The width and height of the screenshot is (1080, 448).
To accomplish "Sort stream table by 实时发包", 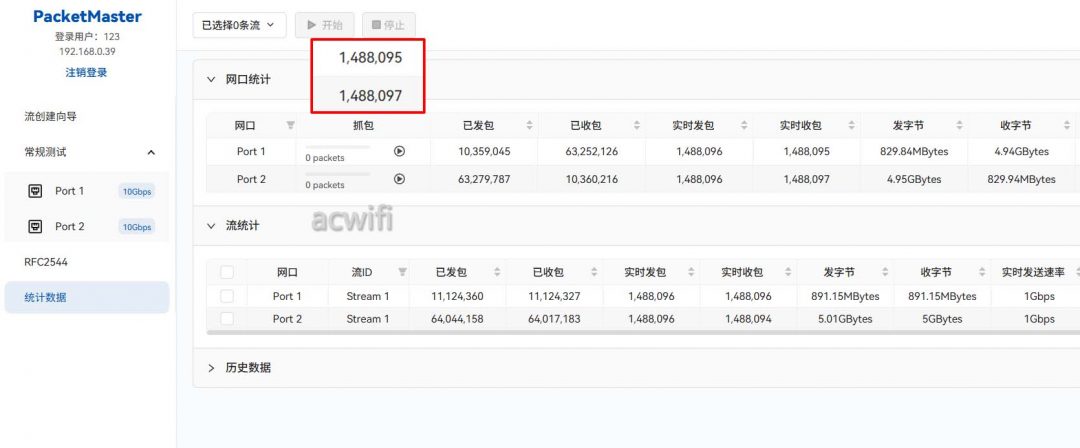I will coord(691,272).
